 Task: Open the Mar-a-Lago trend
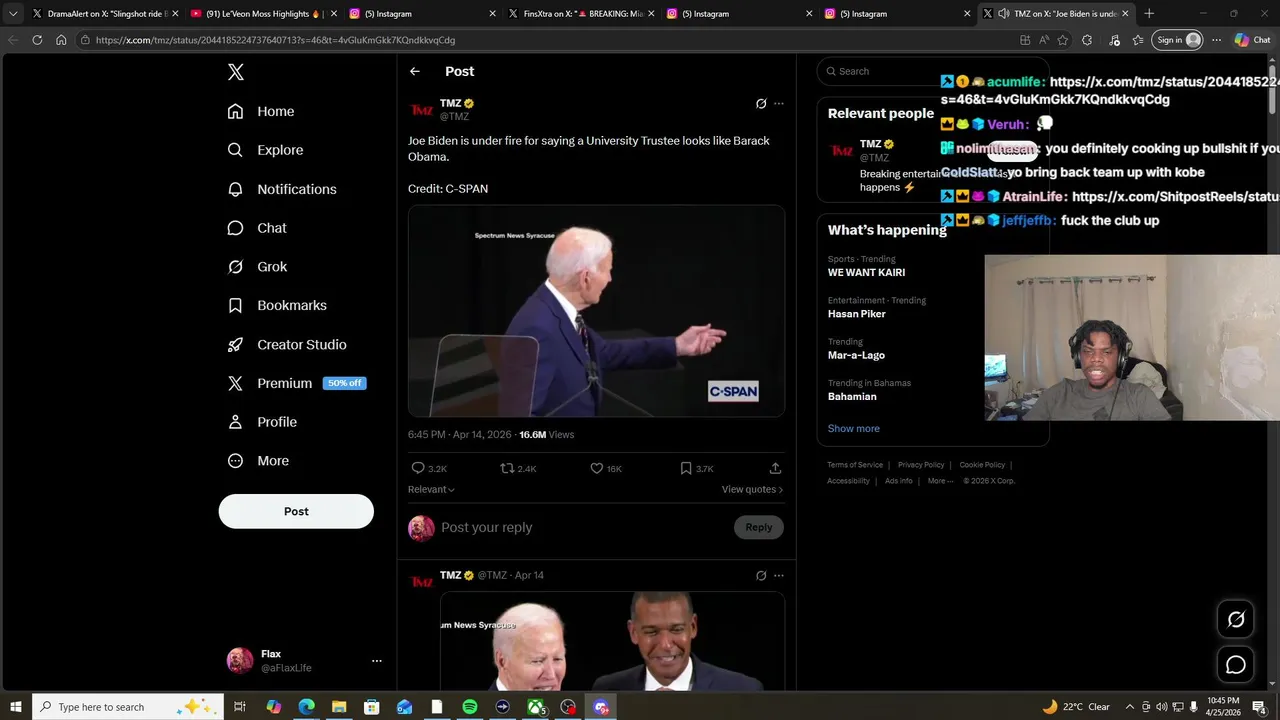coord(856,355)
